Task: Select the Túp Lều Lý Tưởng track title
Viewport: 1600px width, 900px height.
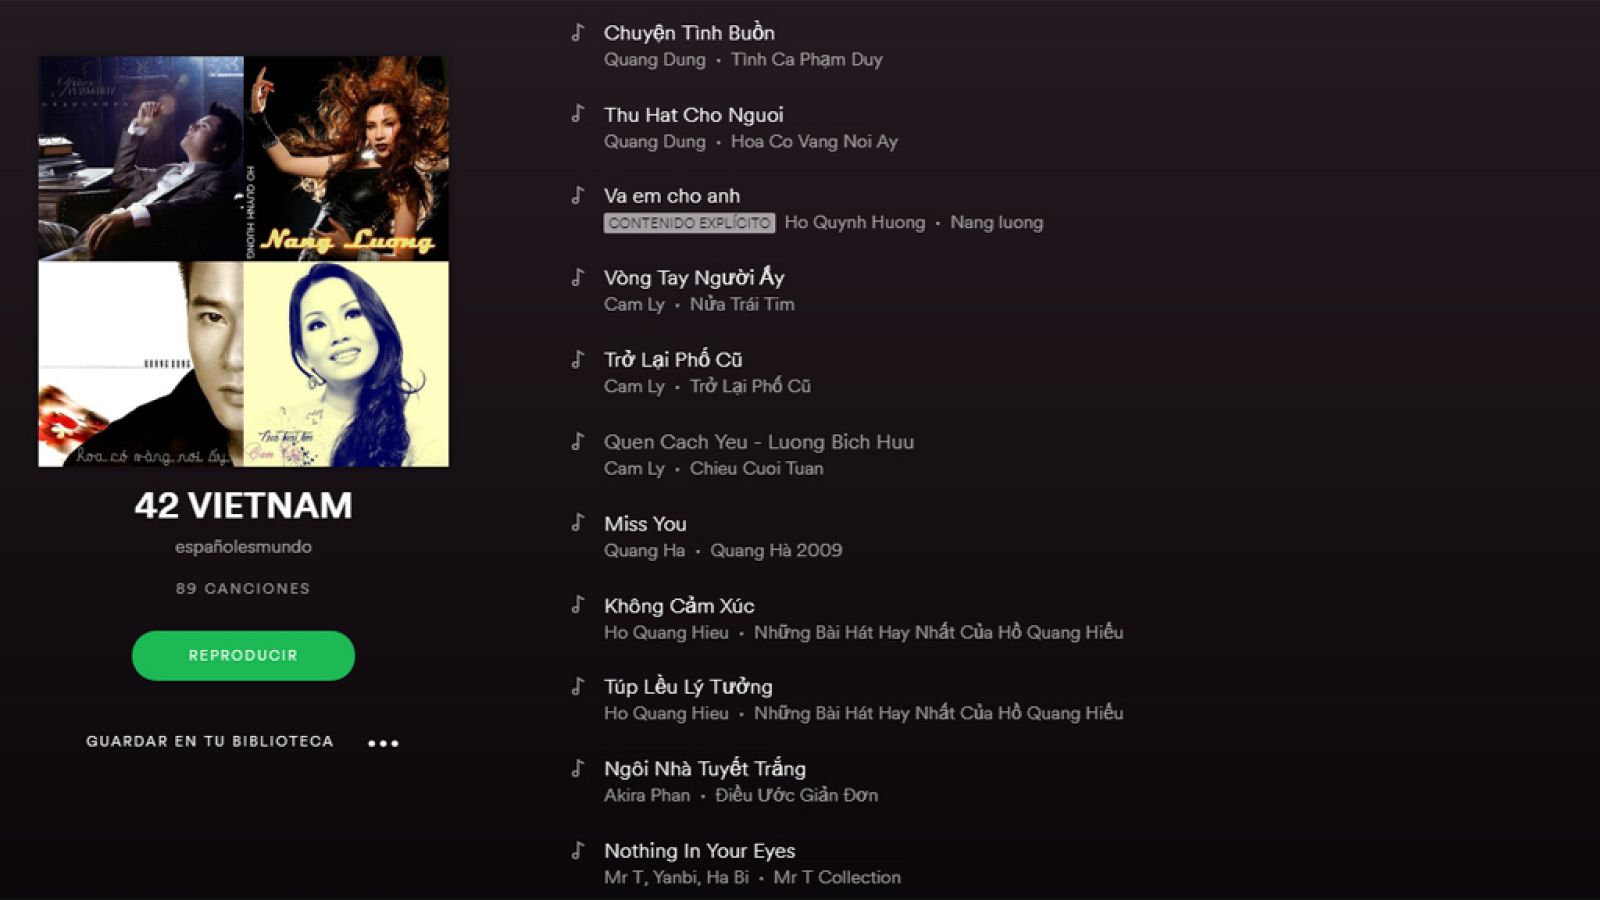Action: pyautogui.click(x=688, y=687)
